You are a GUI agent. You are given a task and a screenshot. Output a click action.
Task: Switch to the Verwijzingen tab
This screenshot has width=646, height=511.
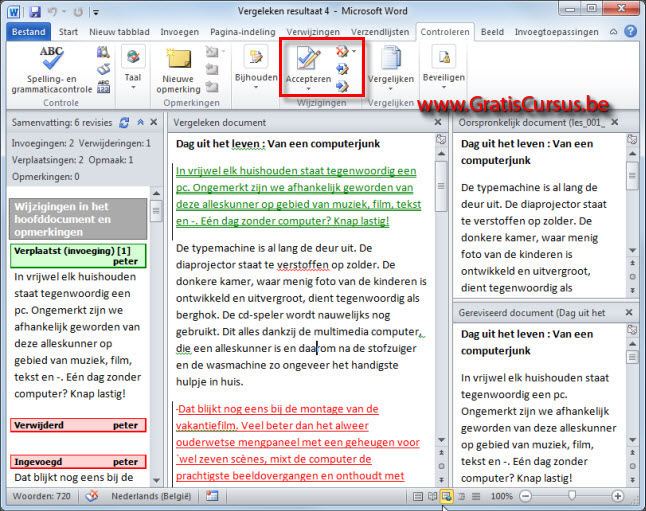[x=313, y=32]
